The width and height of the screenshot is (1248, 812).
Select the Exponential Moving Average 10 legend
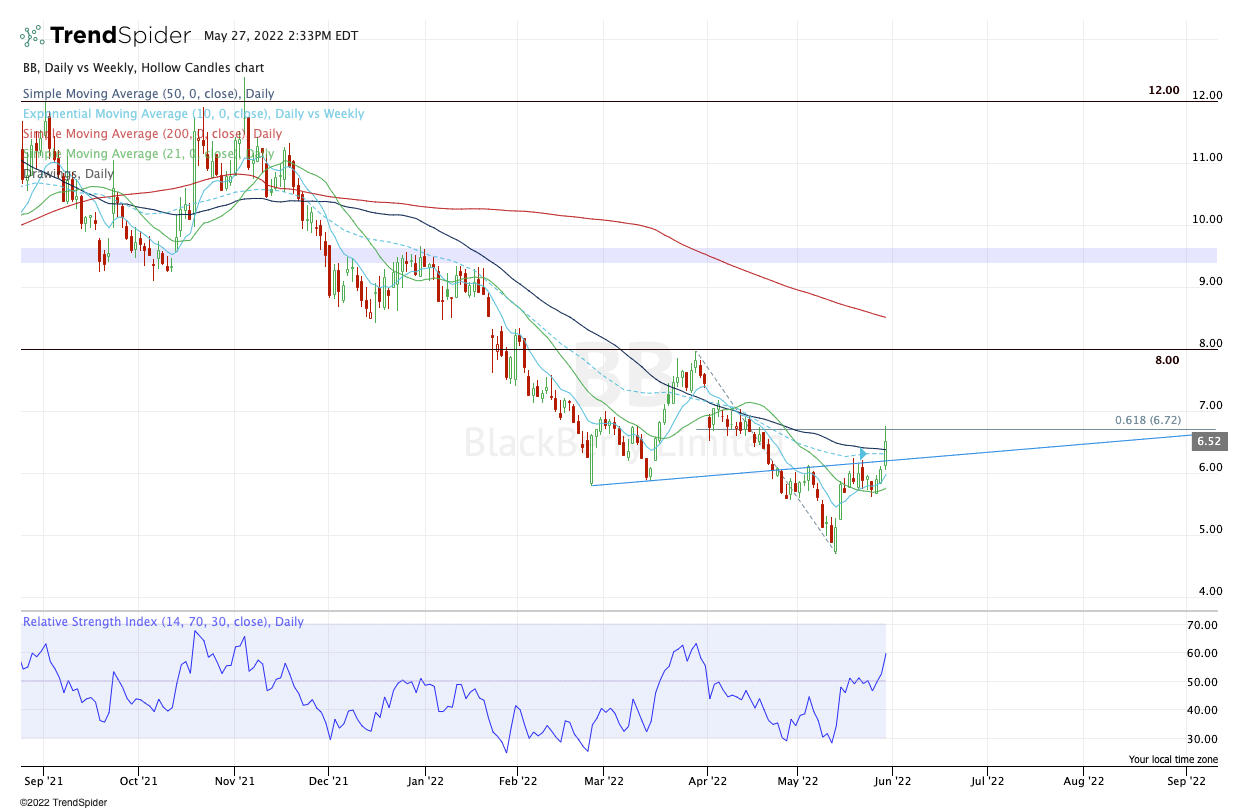coord(193,114)
